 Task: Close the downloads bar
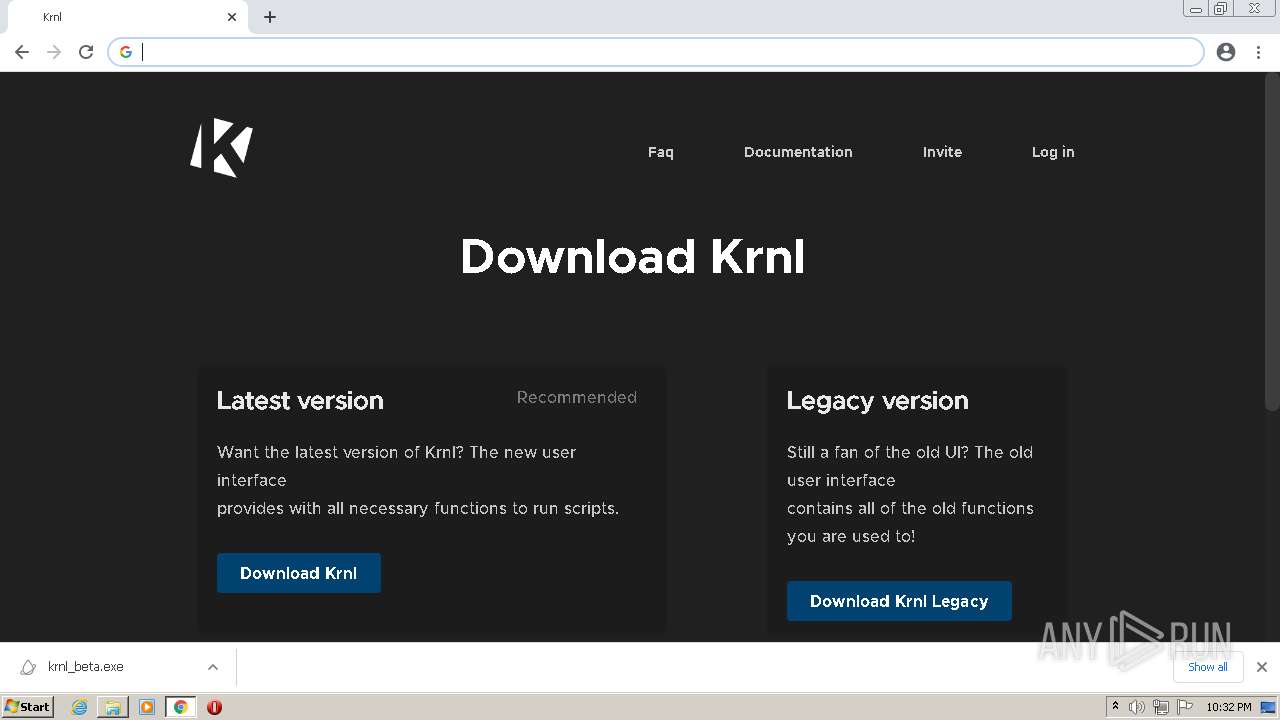point(1262,667)
